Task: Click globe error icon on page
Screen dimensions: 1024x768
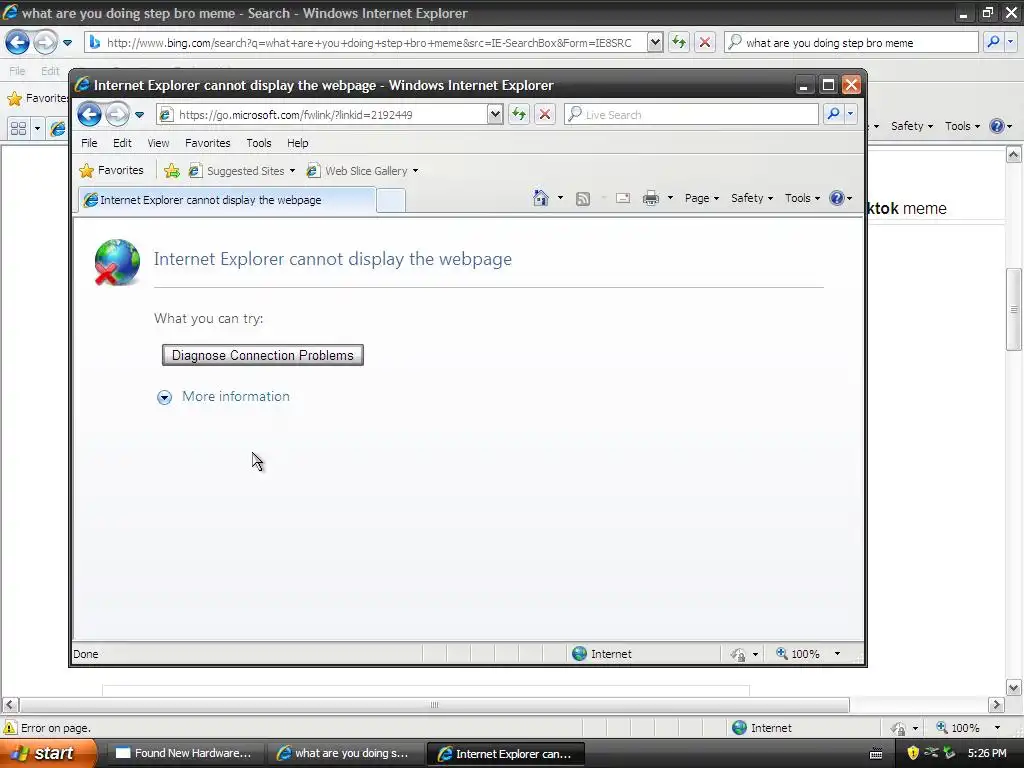Action: pyautogui.click(x=117, y=263)
